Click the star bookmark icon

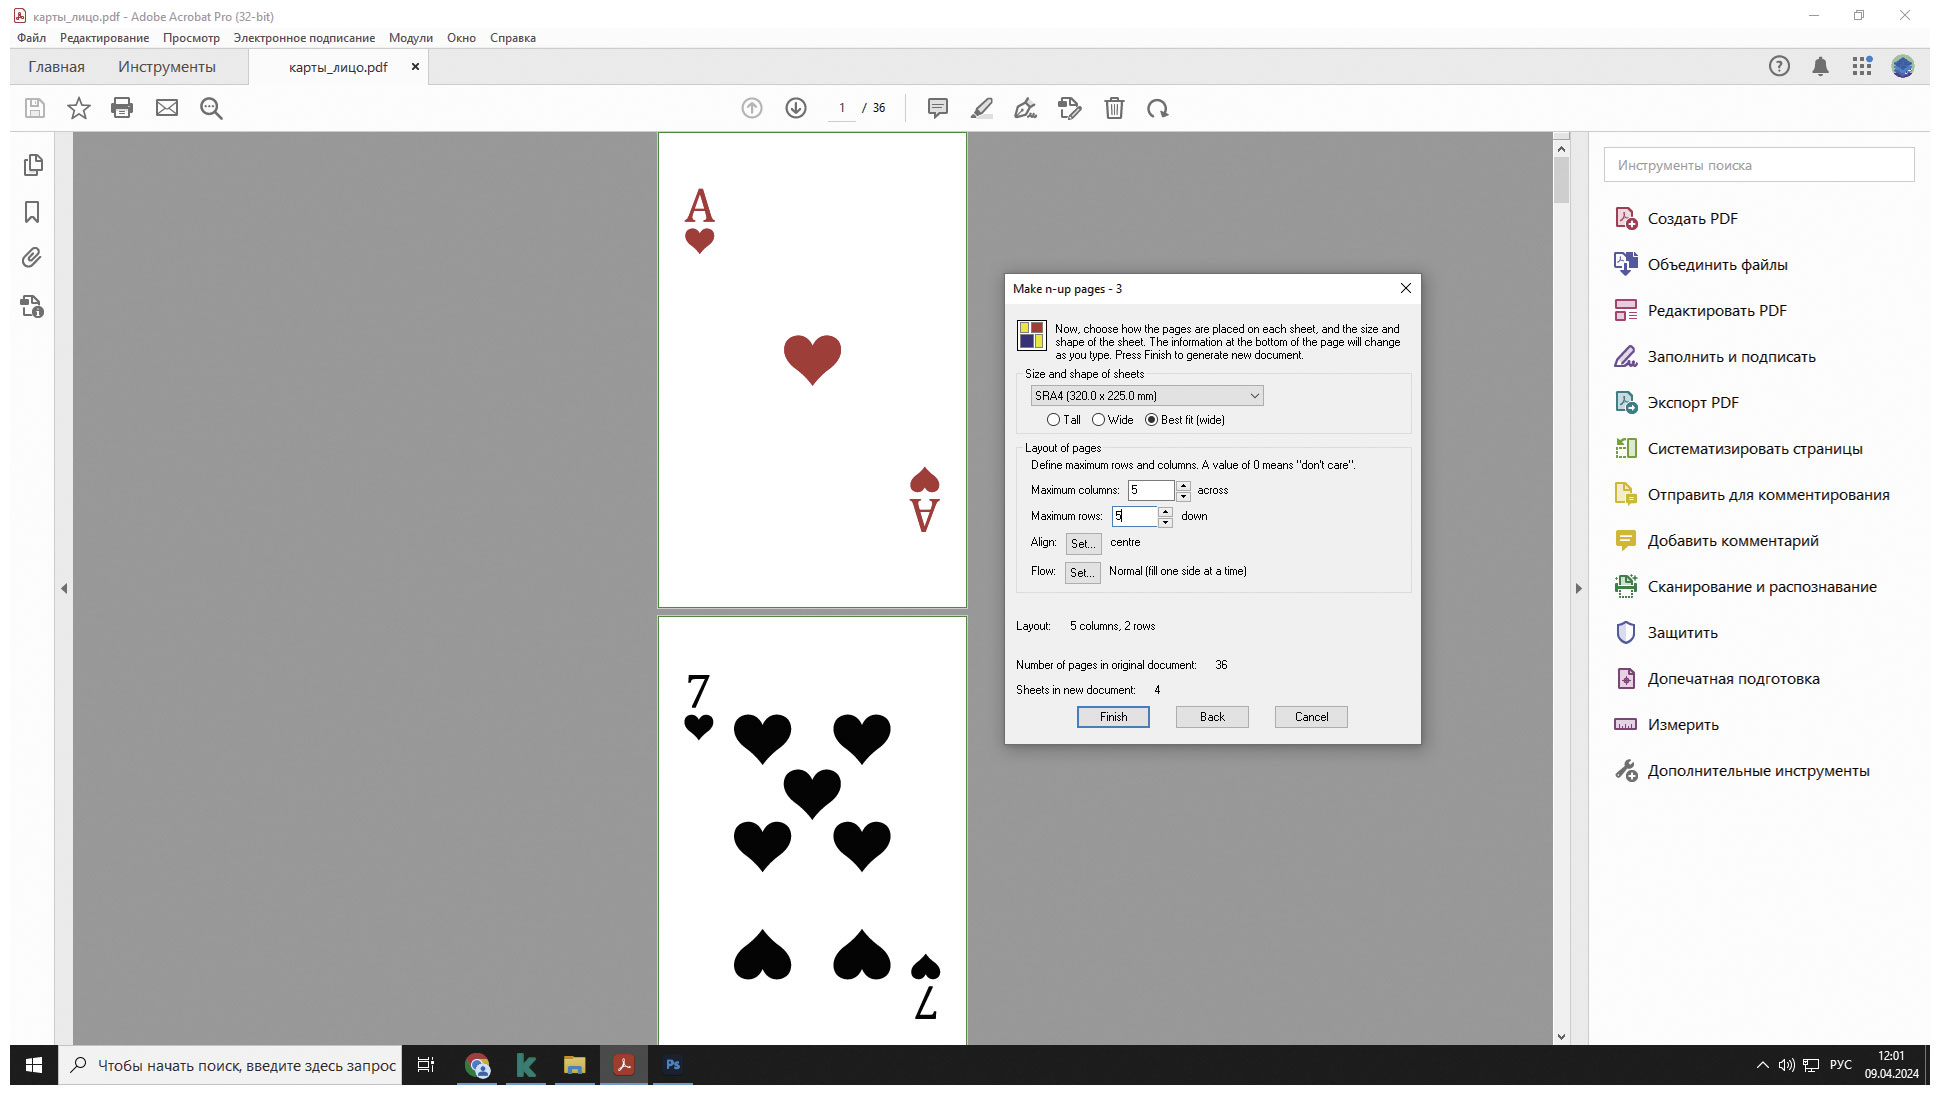pyautogui.click(x=78, y=108)
